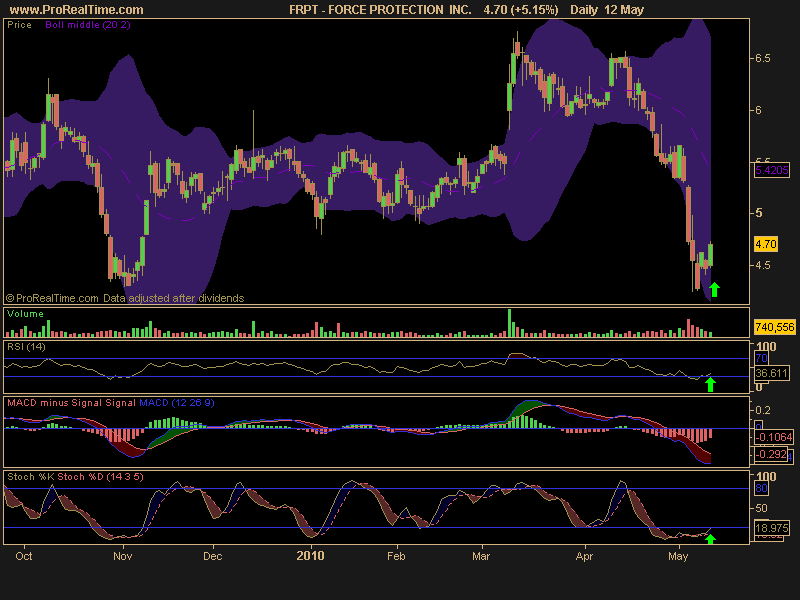Click the Dec label on time axis
This screenshot has width=800, height=600.
click(x=212, y=556)
